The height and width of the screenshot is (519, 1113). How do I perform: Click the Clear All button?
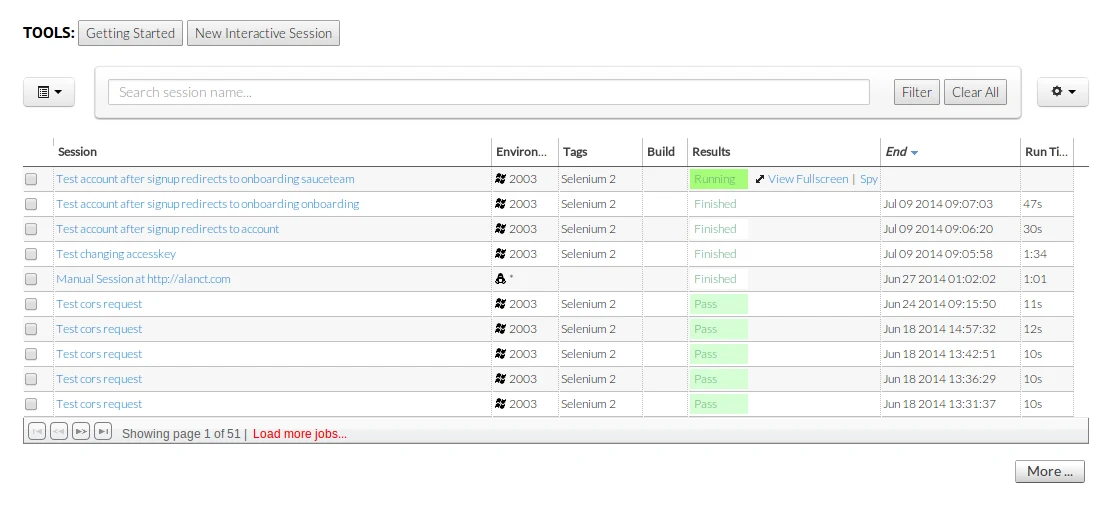click(975, 92)
